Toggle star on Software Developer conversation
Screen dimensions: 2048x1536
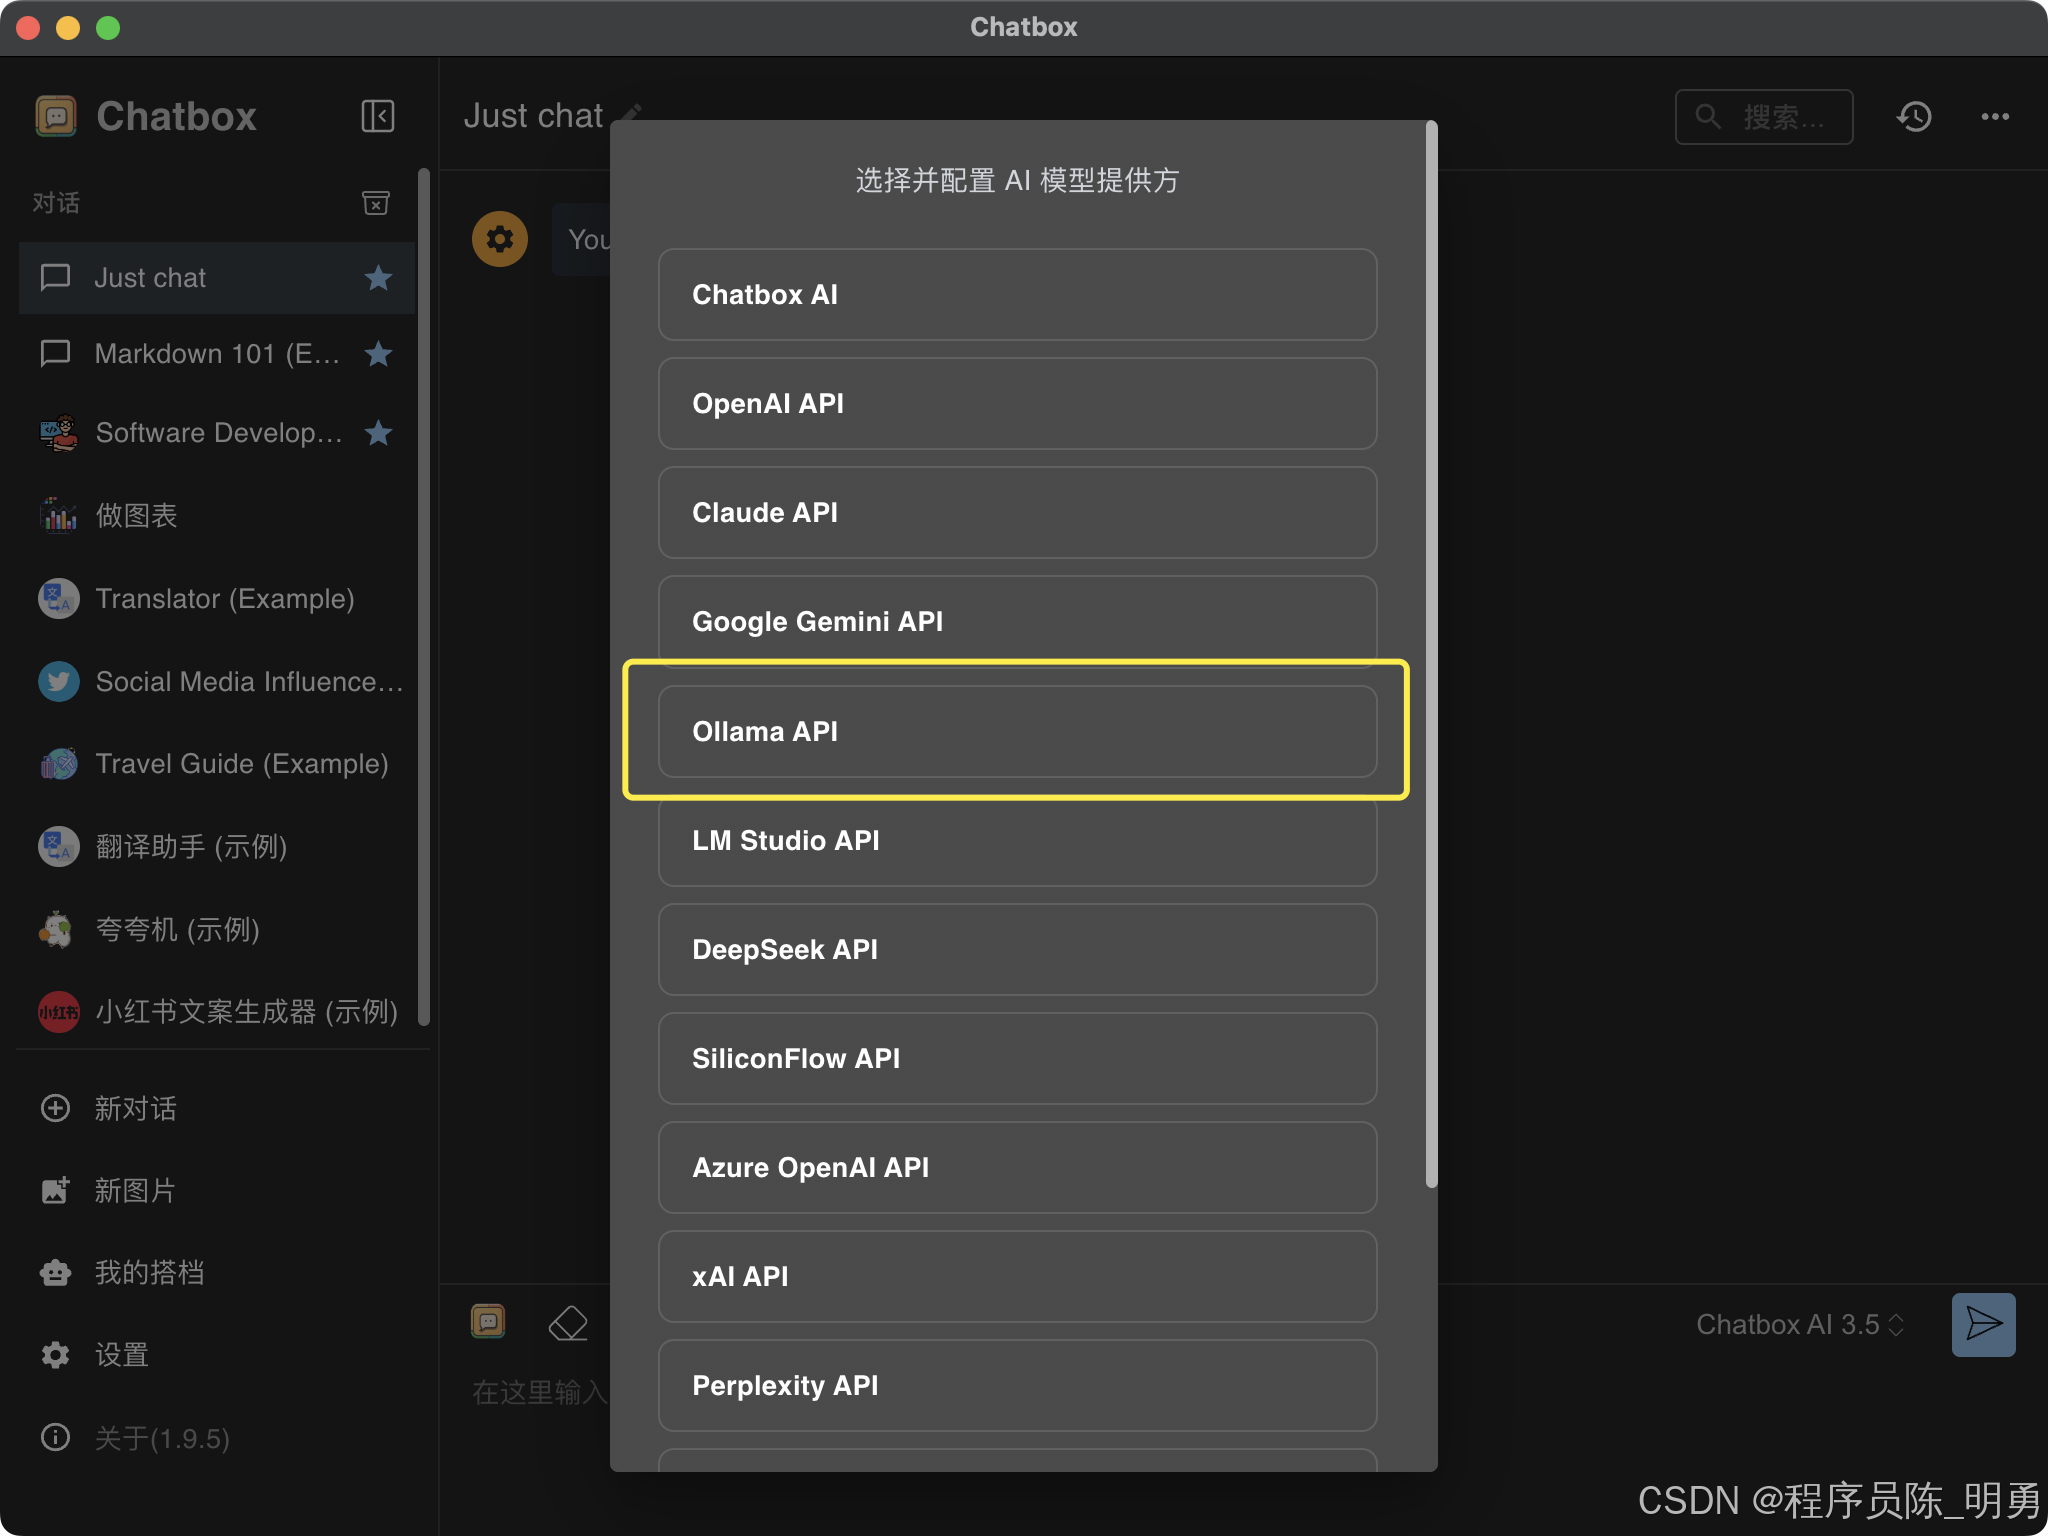tap(378, 433)
